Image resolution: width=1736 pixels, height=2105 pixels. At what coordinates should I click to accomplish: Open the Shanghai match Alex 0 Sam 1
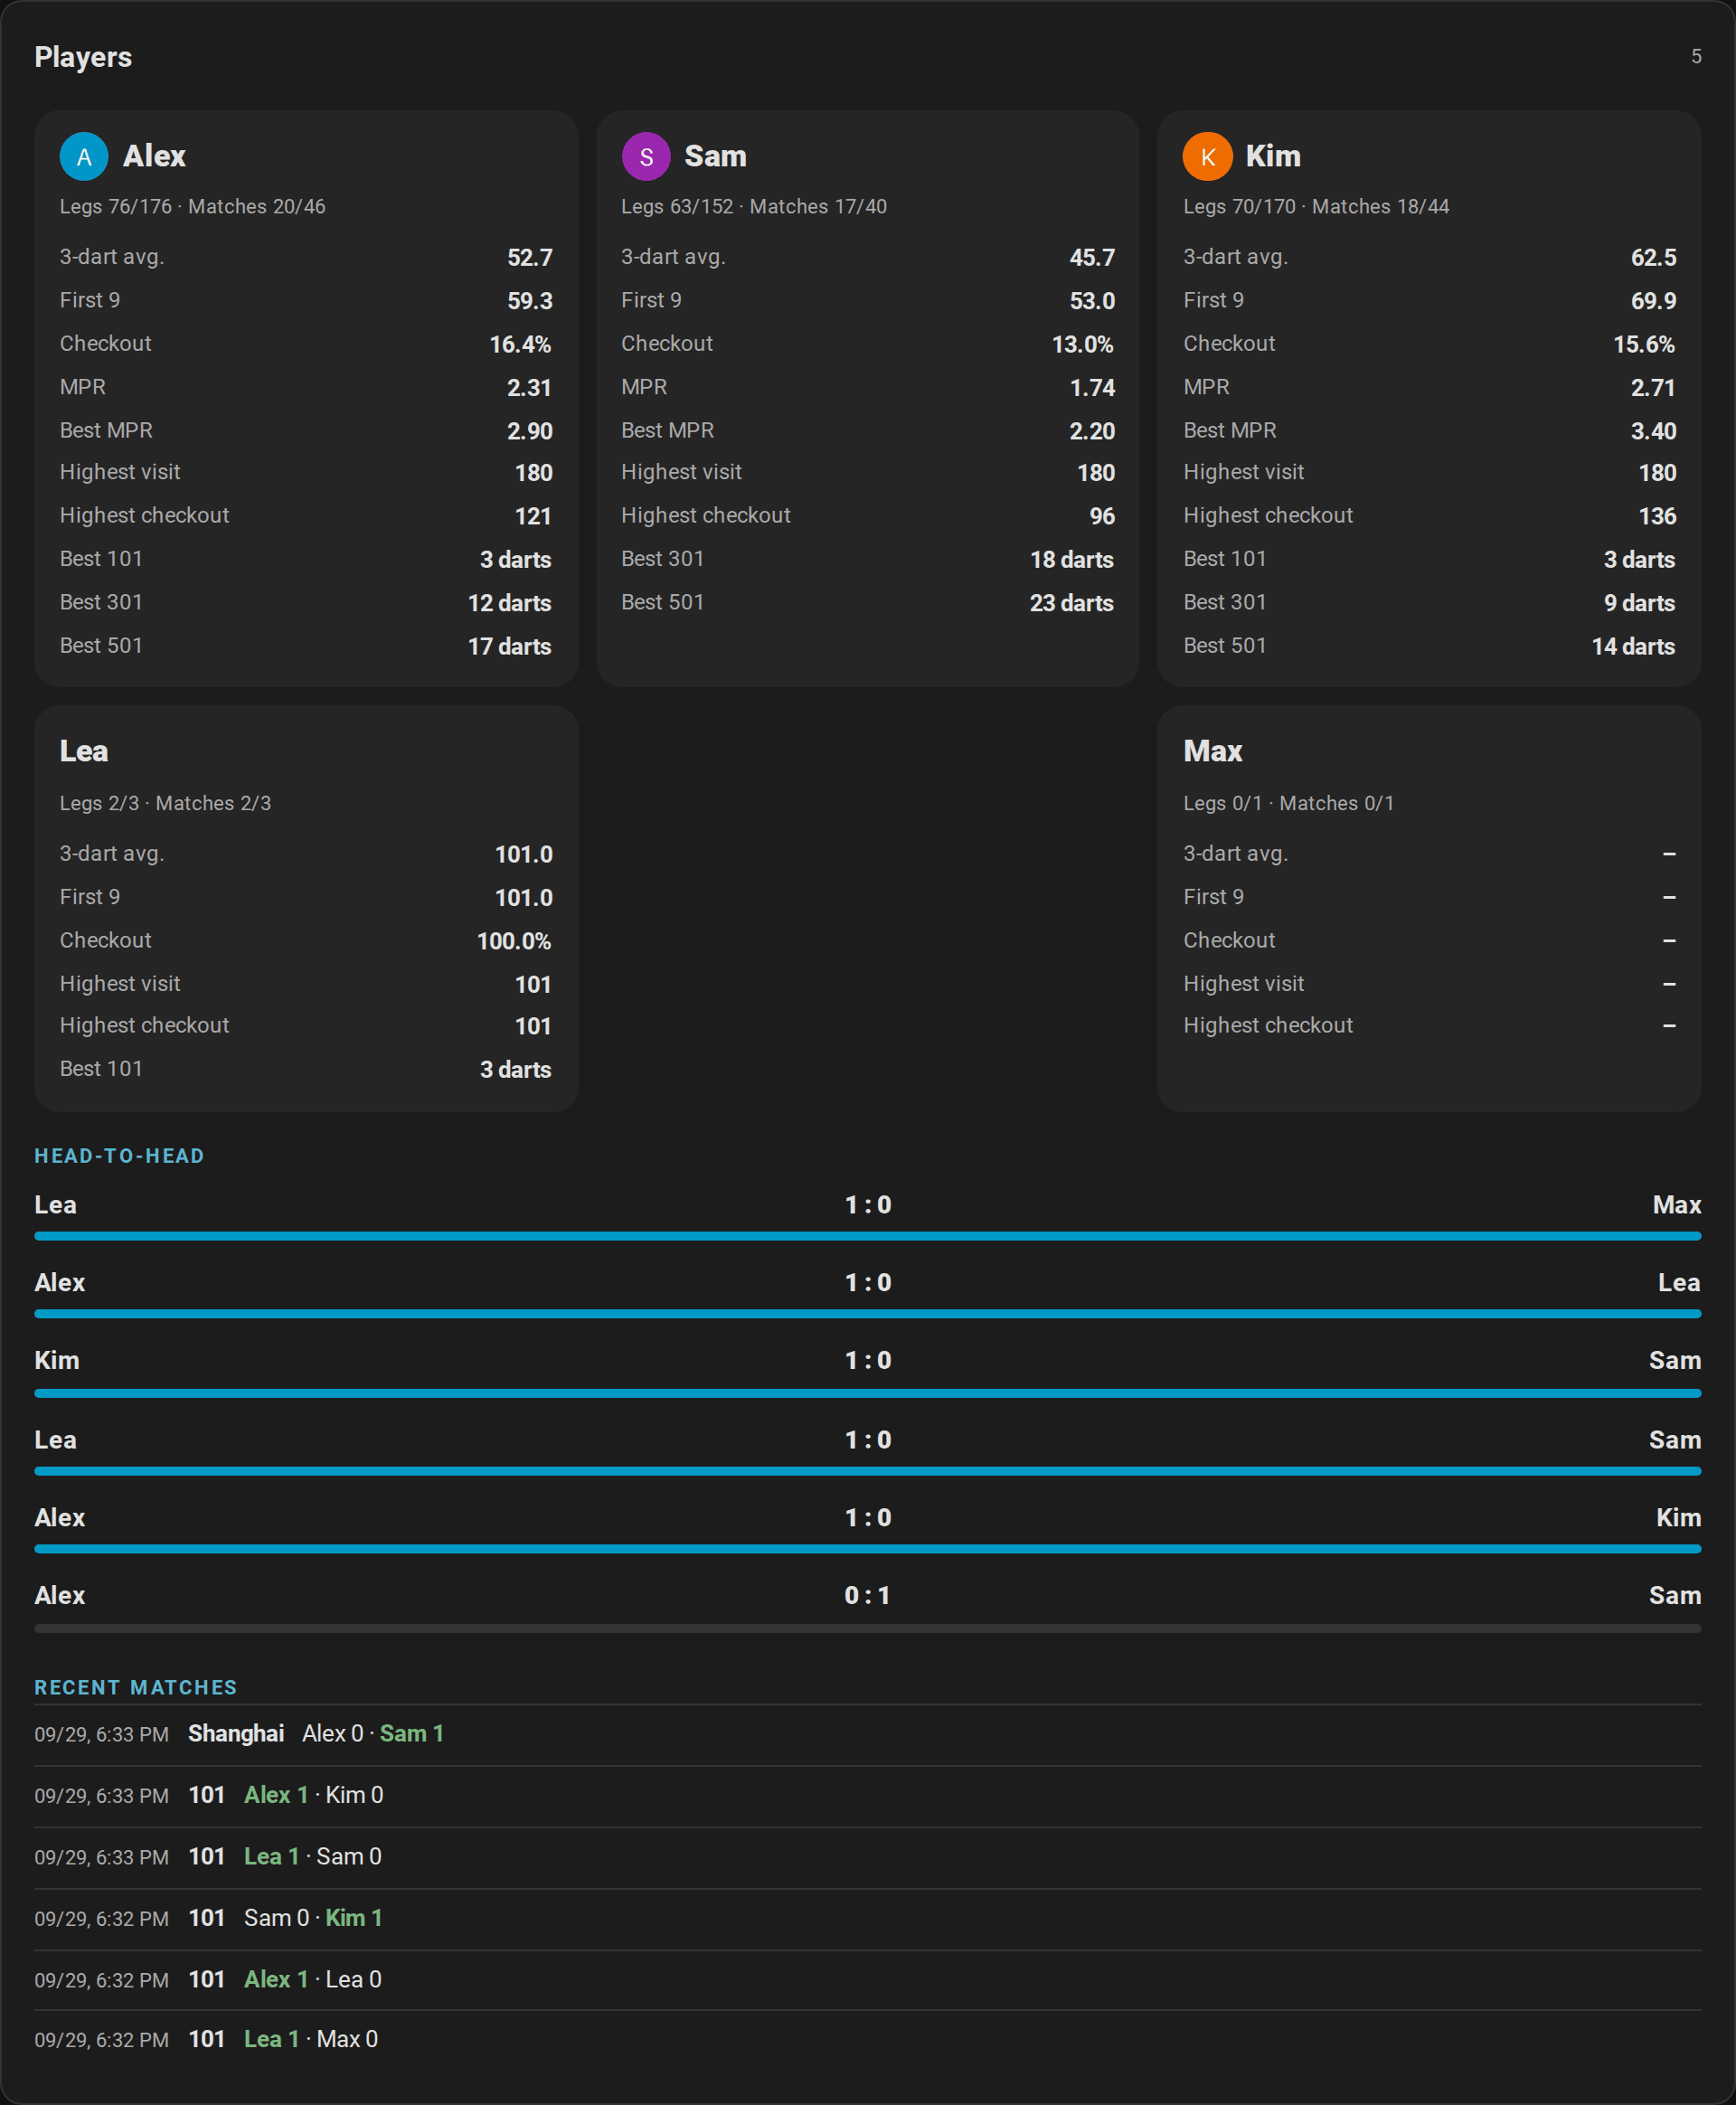[x=868, y=1734]
